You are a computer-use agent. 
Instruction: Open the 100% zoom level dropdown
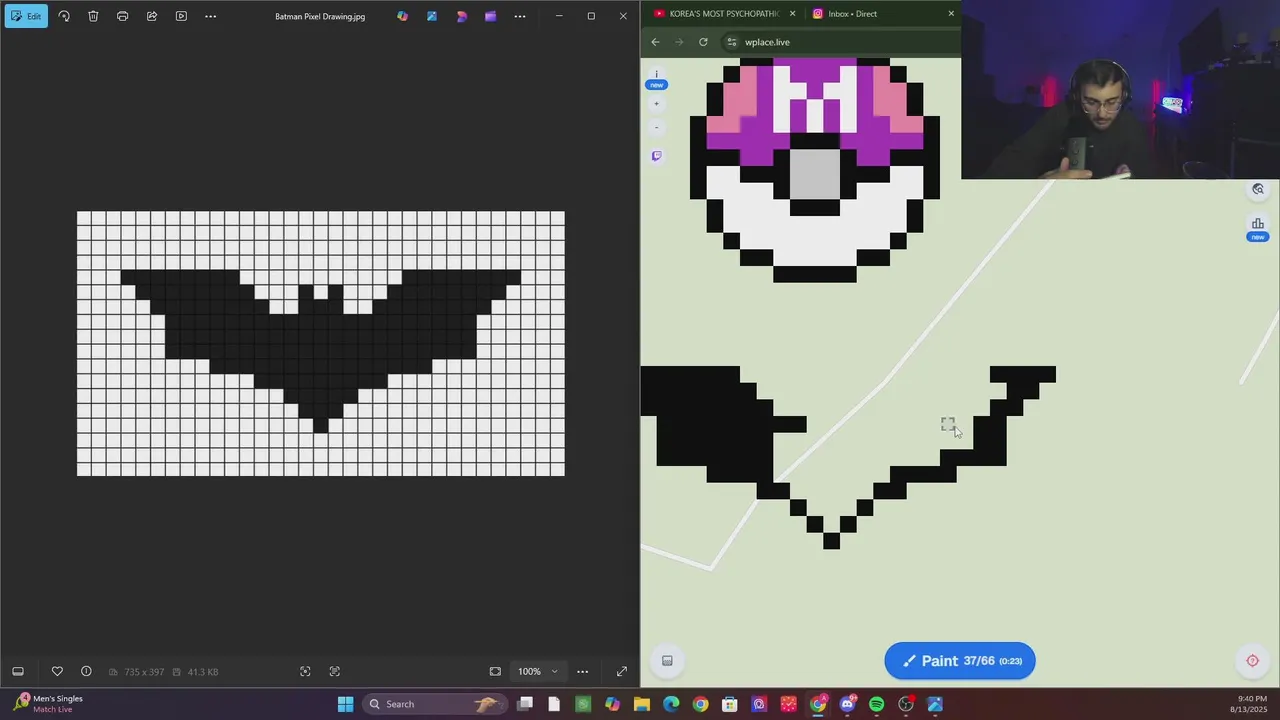[x=537, y=671]
